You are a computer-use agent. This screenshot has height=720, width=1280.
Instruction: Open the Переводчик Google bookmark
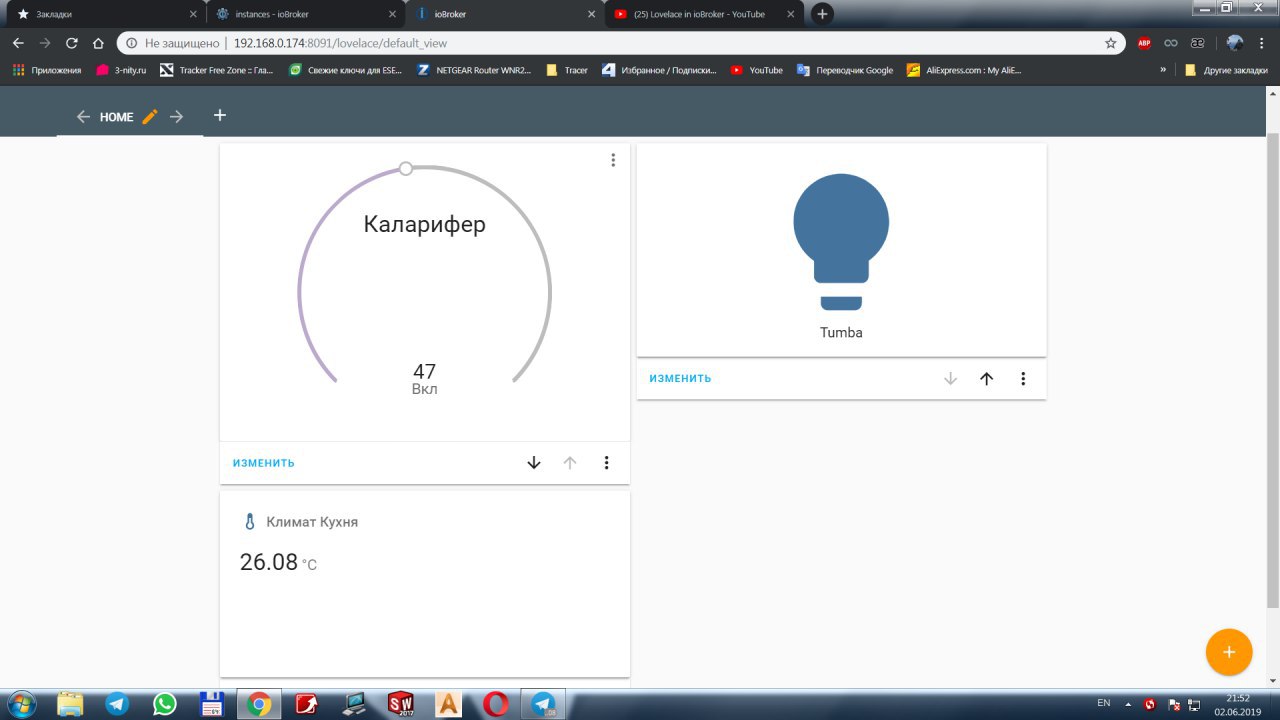point(845,70)
